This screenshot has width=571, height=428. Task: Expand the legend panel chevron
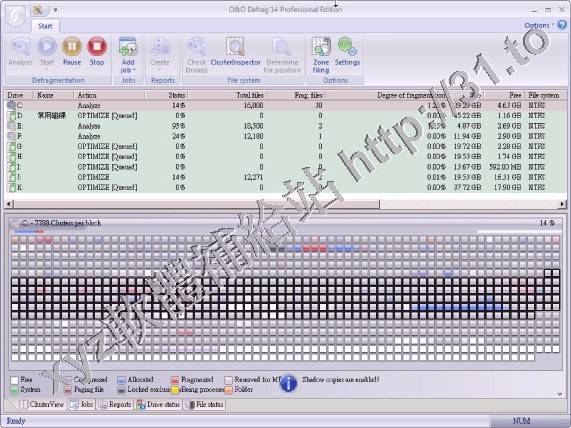point(560,394)
